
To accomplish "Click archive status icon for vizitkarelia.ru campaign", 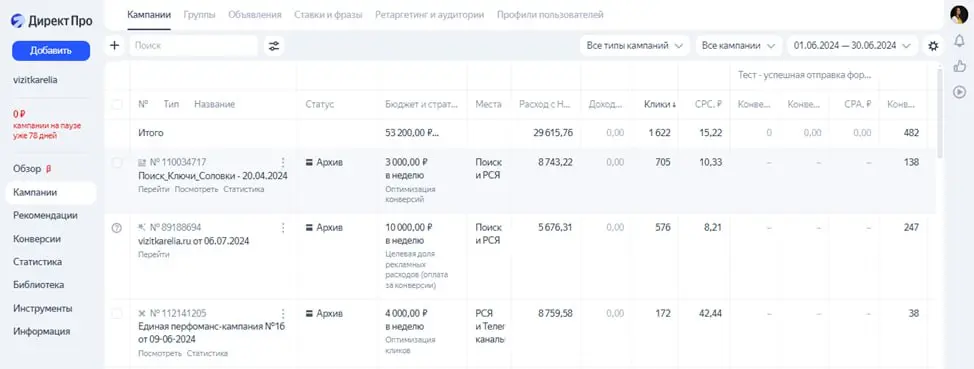I will point(309,227).
